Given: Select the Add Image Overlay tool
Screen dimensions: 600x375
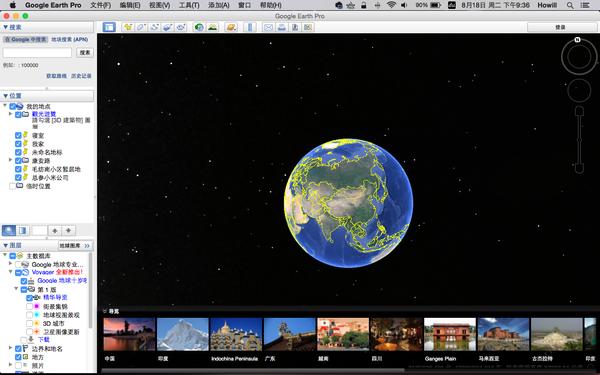Looking at the screenshot, I should pyautogui.click(x=168, y=27).
